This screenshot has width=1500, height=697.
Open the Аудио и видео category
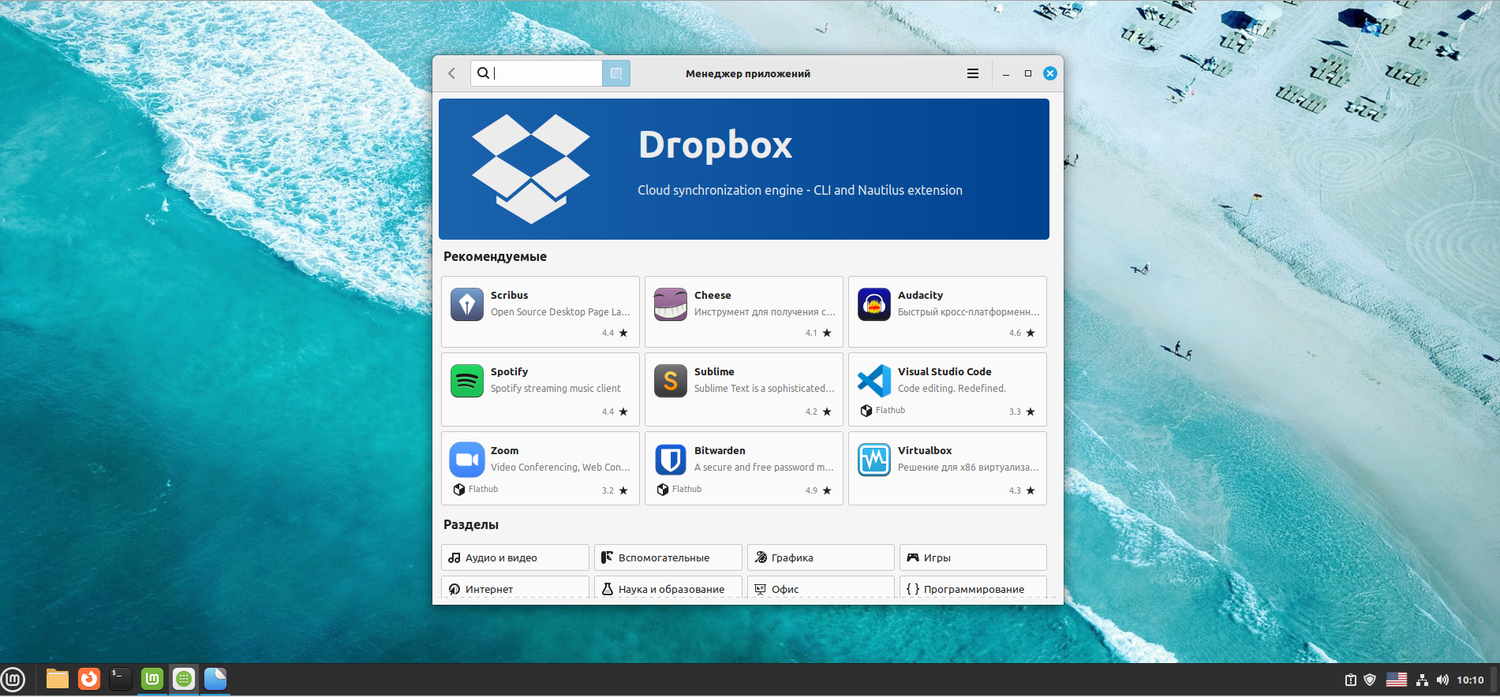coord(515,557)
